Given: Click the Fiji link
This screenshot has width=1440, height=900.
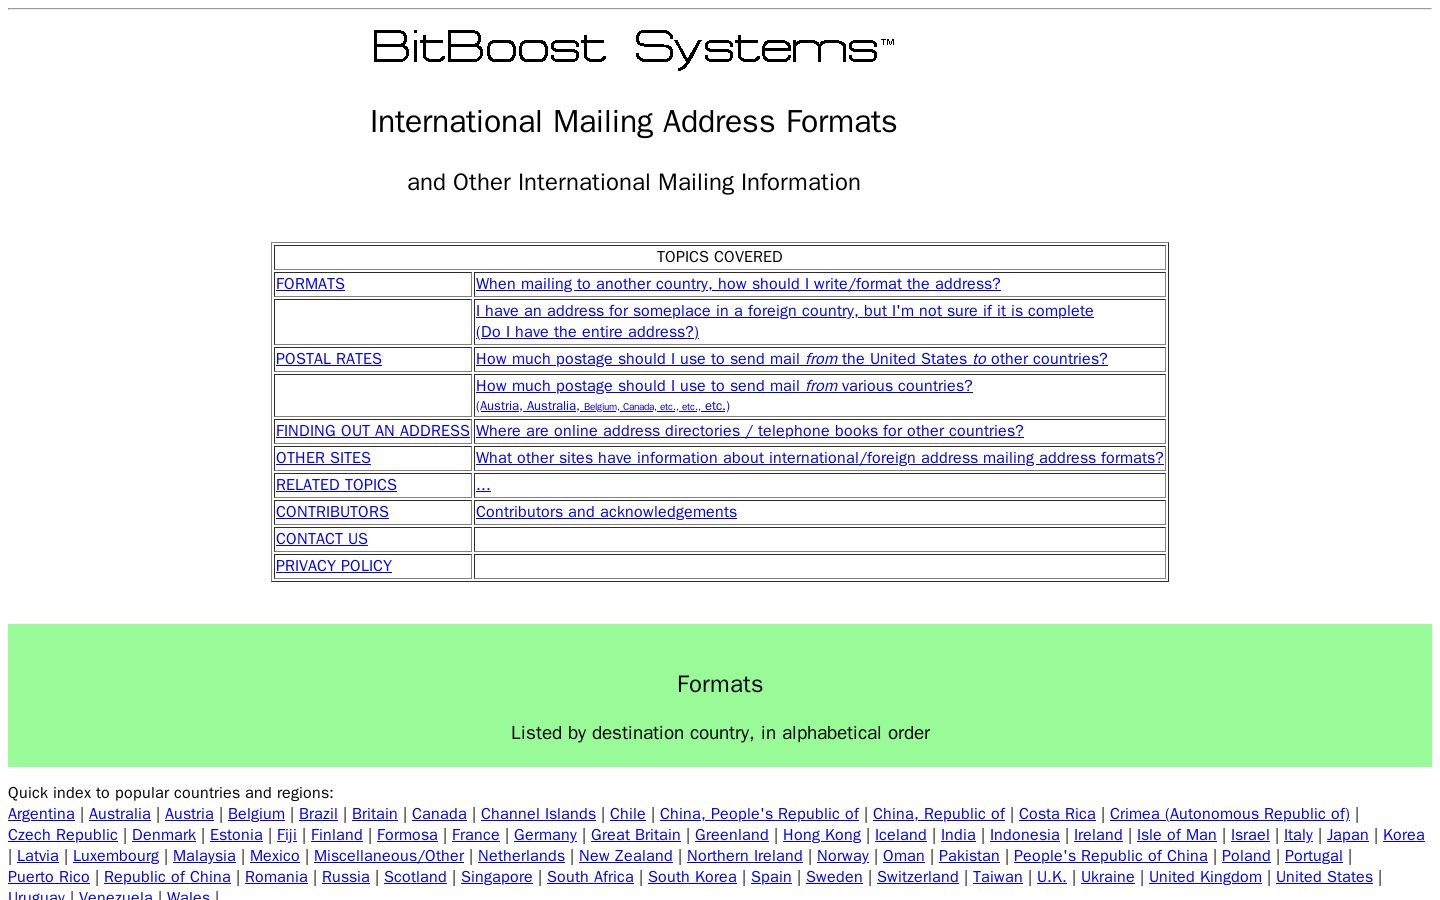Looking at the screenshot, I should coord(287,835).
